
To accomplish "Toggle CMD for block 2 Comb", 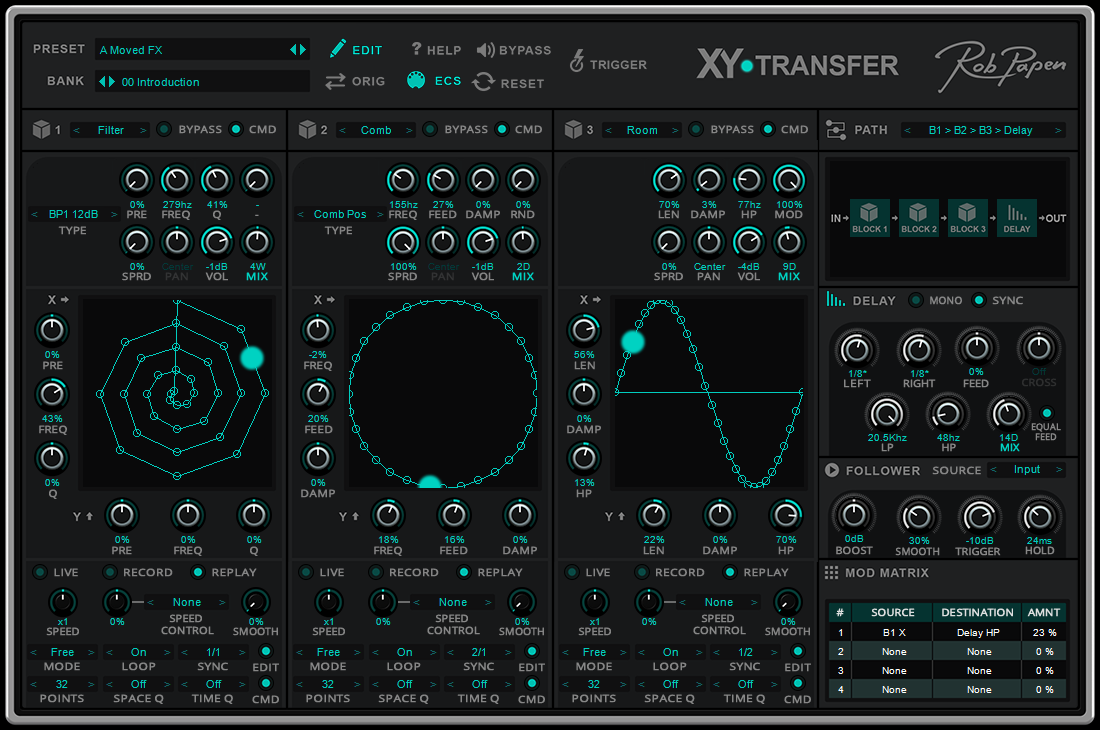I will pyautogui.click(x=502, y=129).
